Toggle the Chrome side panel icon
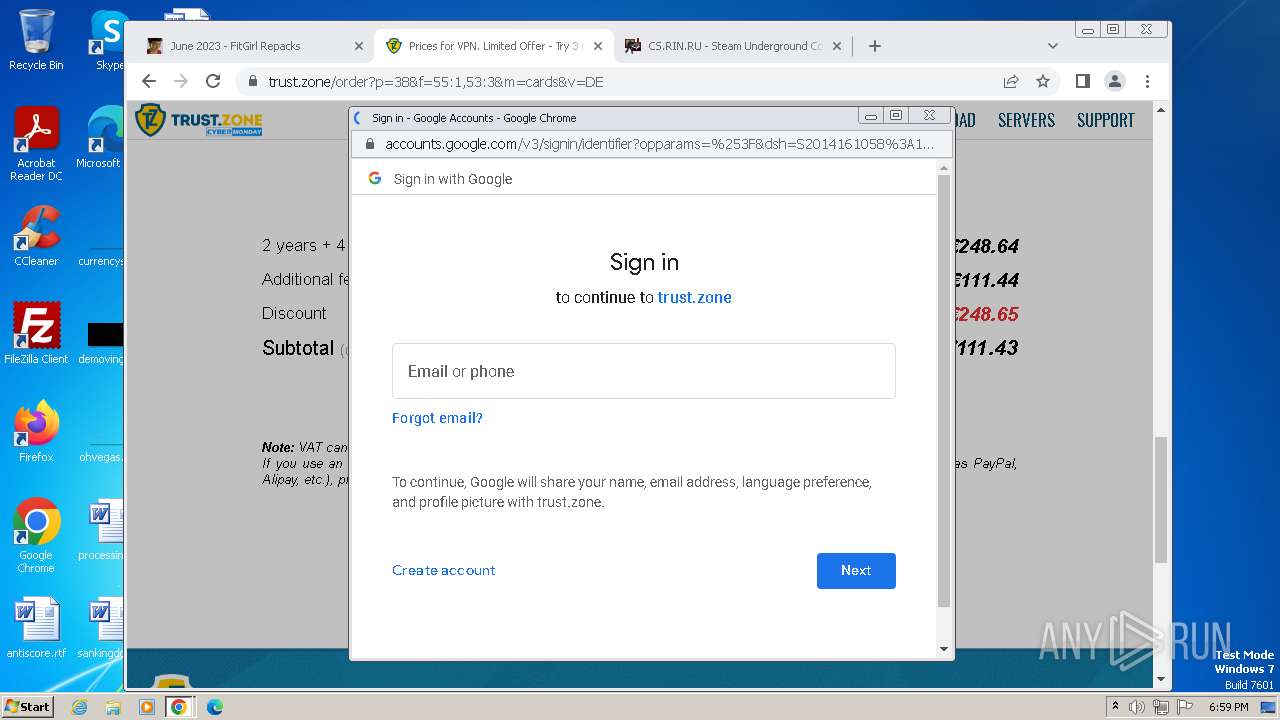Viewport: 1280px width, 720px height. pos(1082,81)
